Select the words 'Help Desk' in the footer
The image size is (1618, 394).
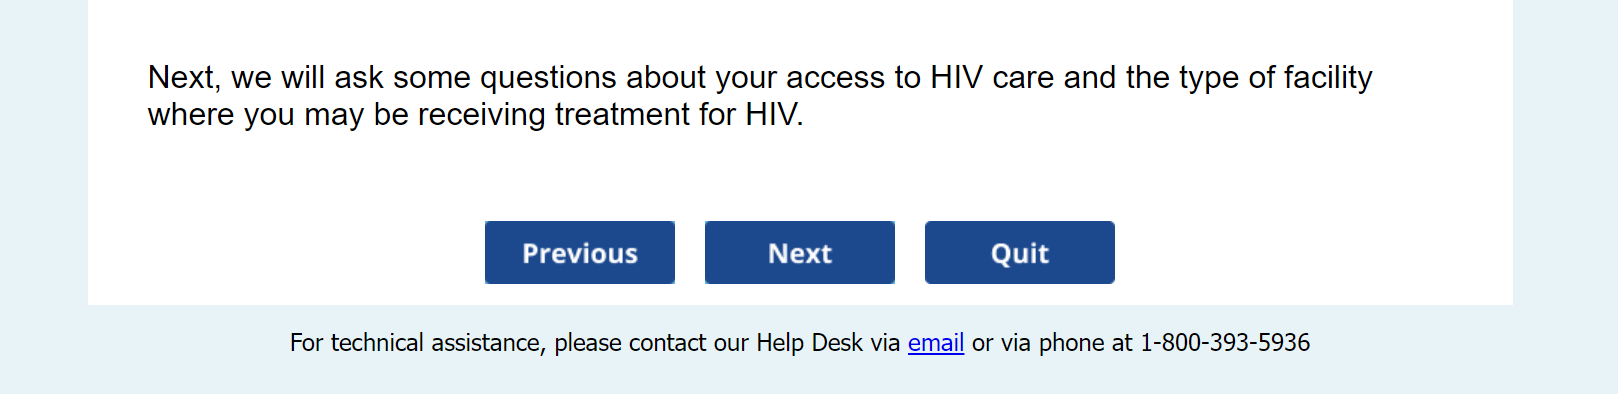[809, 343]
